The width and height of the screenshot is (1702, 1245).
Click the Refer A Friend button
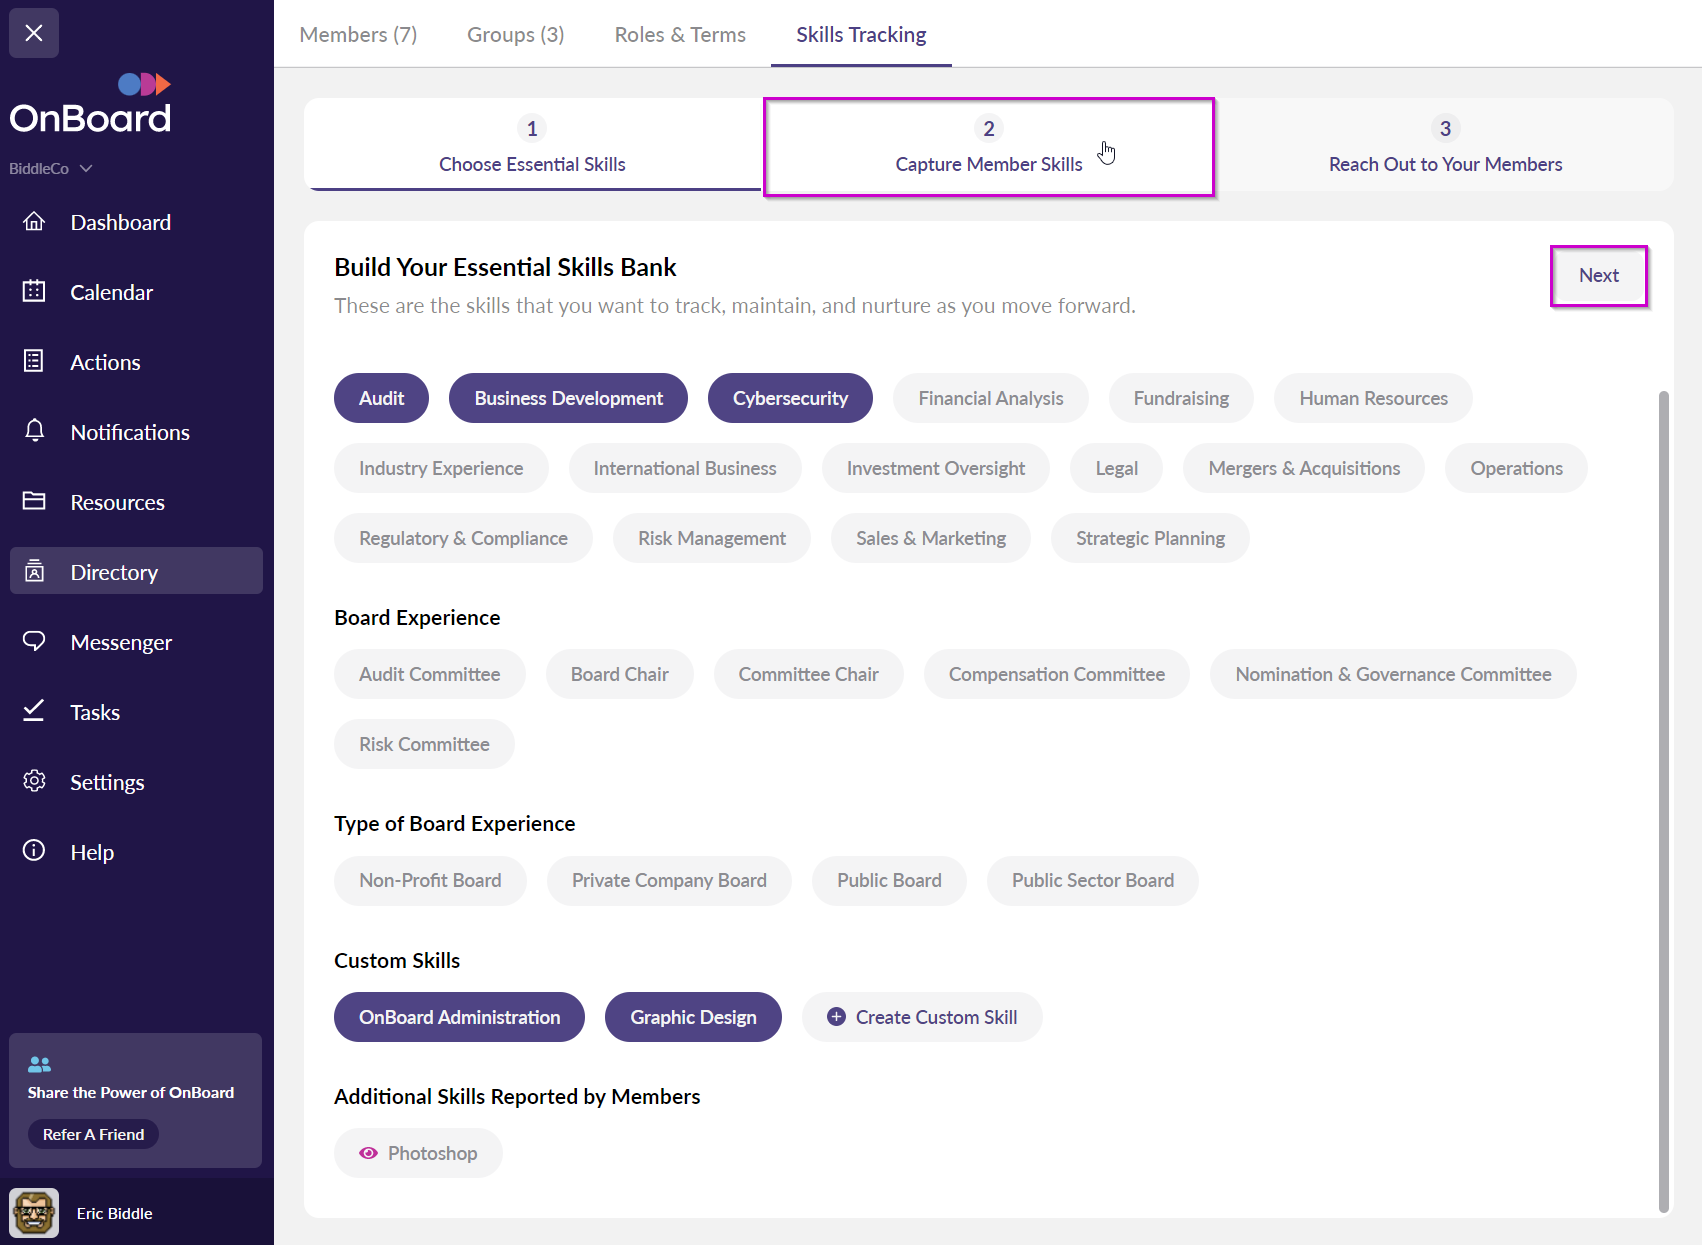(93, 1134)
